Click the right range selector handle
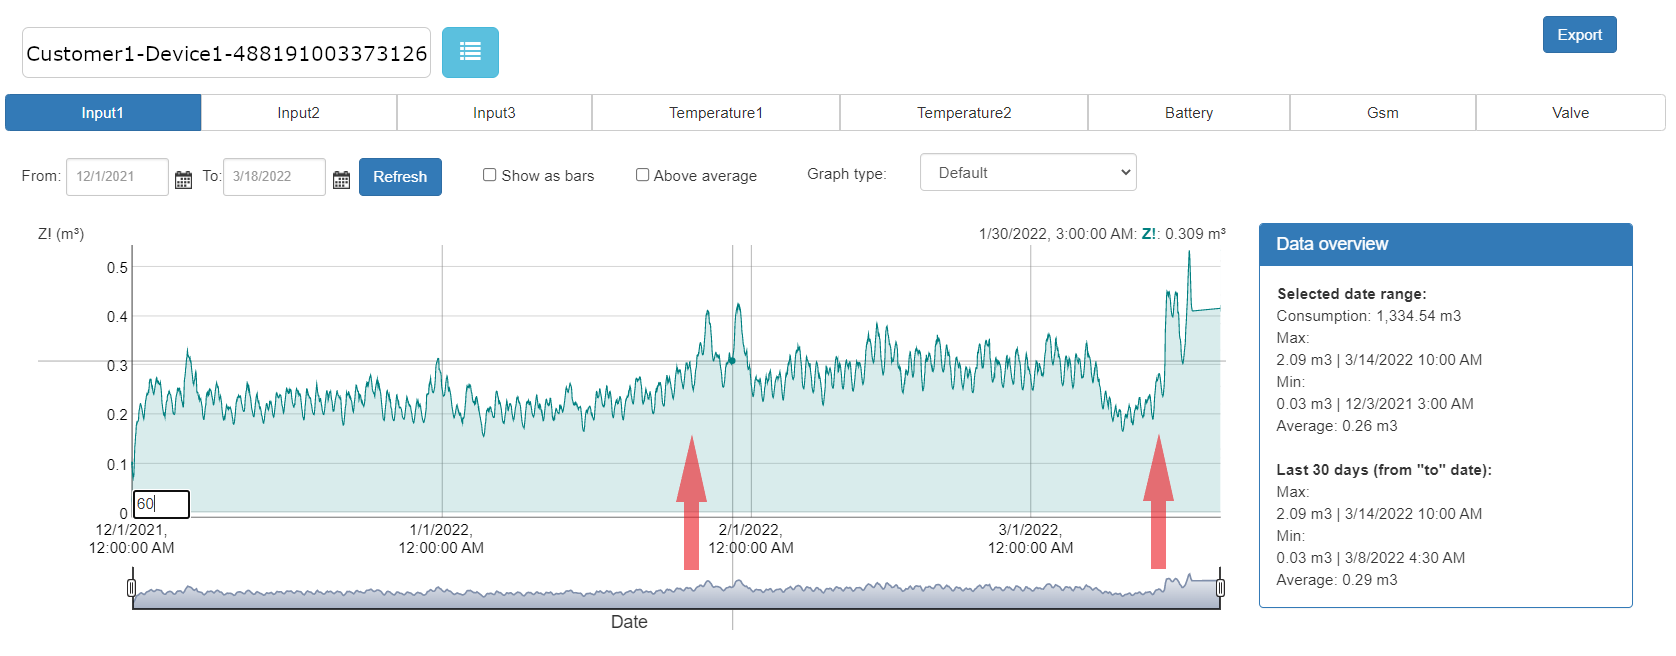The image size is (1676, 656). tap(1220, 587)
